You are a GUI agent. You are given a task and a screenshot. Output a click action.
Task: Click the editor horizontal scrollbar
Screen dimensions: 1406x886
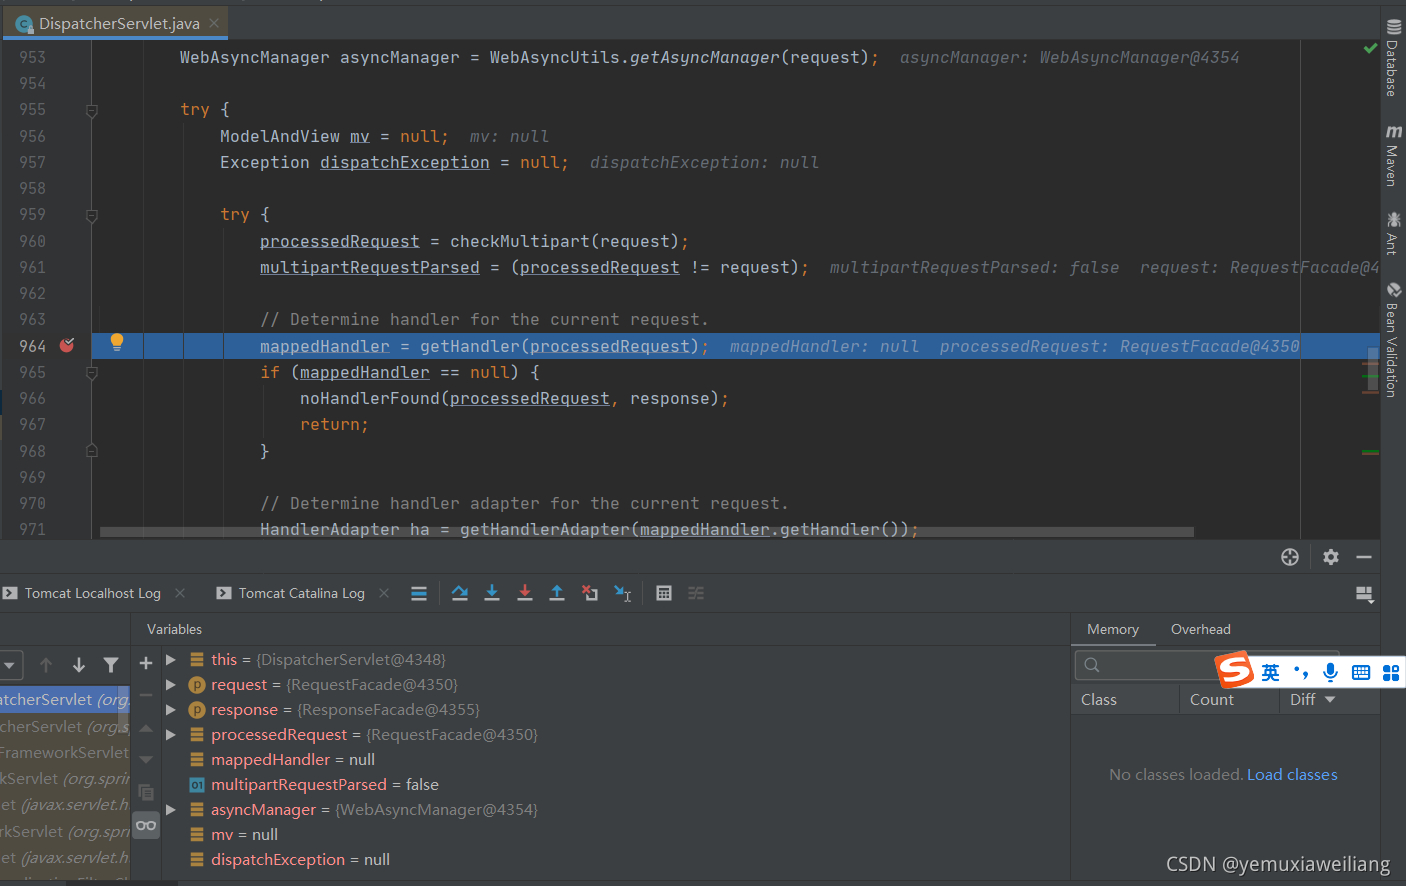pyautogui.click(x=647, y=532)
